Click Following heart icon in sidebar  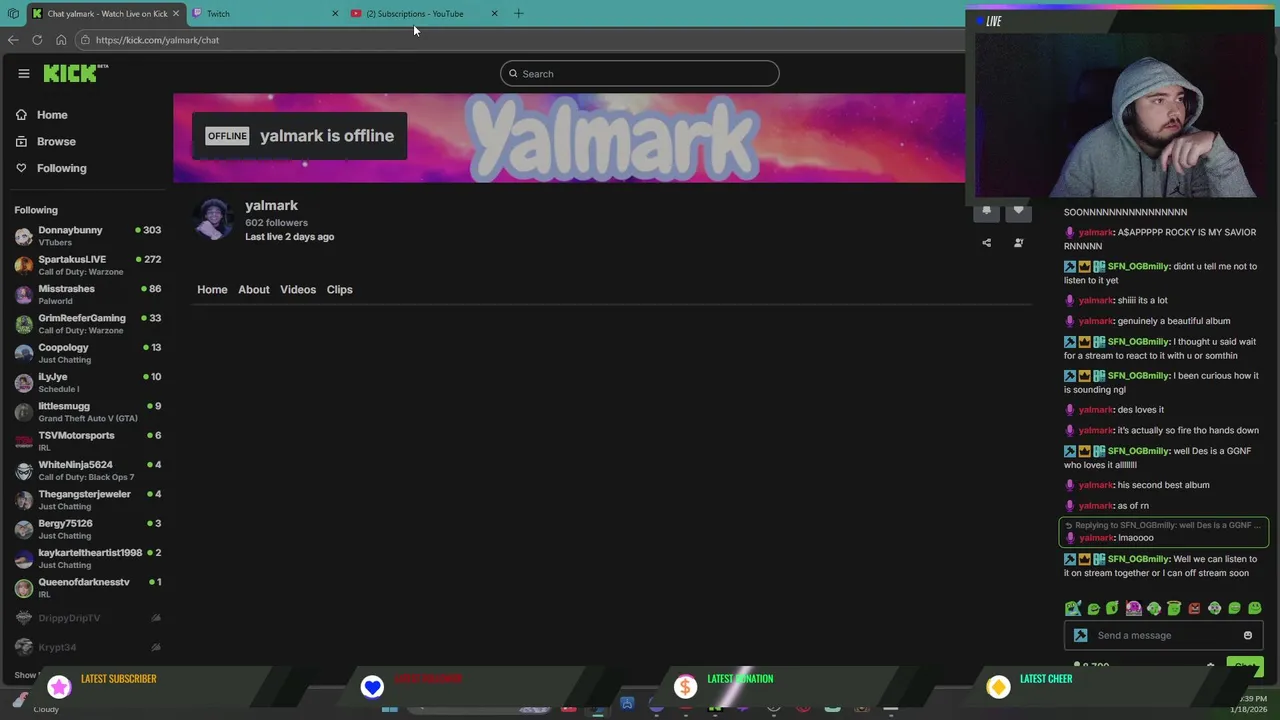click(21, 168)
